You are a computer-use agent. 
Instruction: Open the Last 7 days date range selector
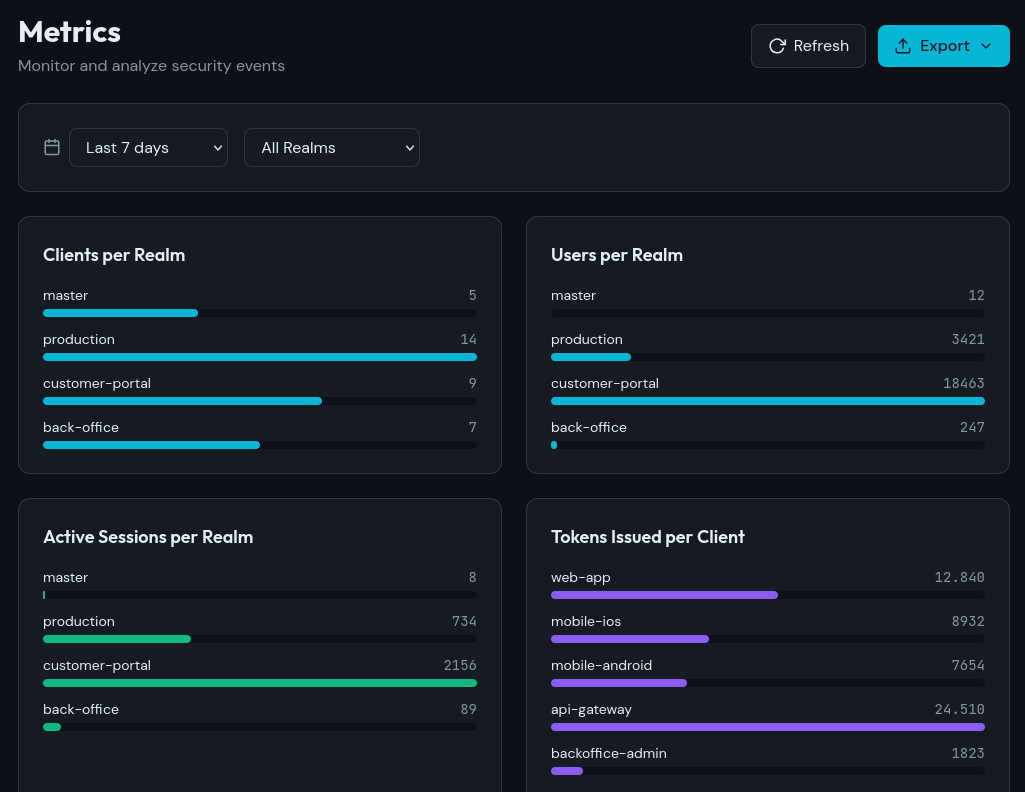(148, 147)
